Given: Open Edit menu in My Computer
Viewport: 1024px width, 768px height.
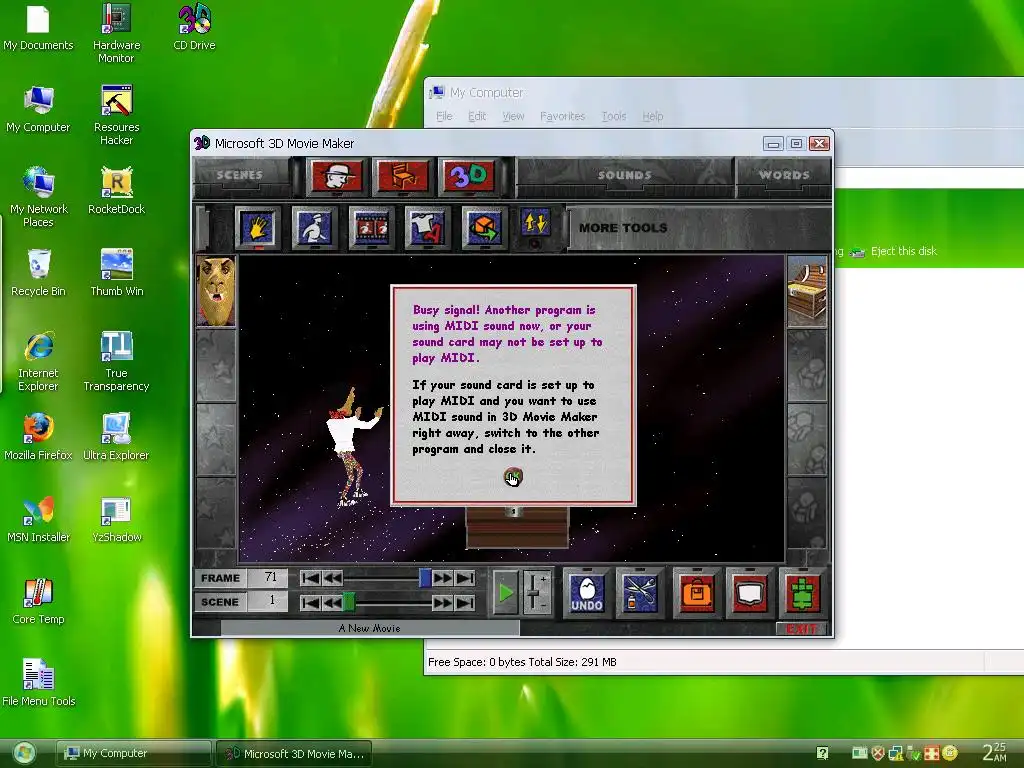Looking at the screenshot, I should point(477,116).
